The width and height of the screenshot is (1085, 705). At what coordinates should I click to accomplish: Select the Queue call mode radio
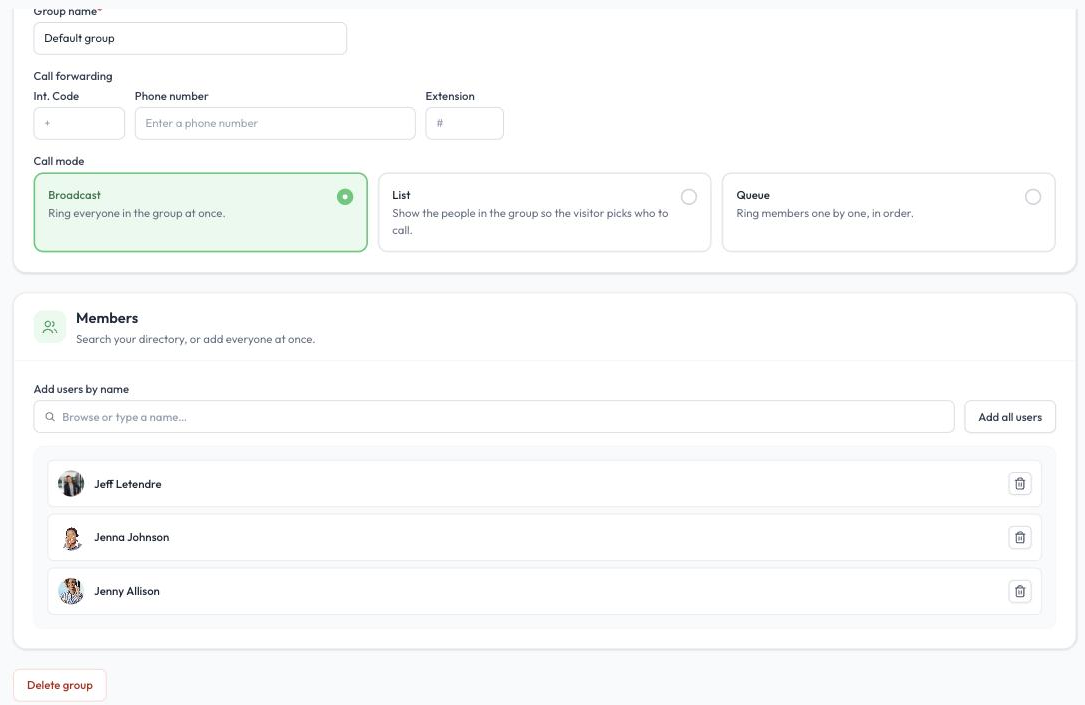point(1032,197)
